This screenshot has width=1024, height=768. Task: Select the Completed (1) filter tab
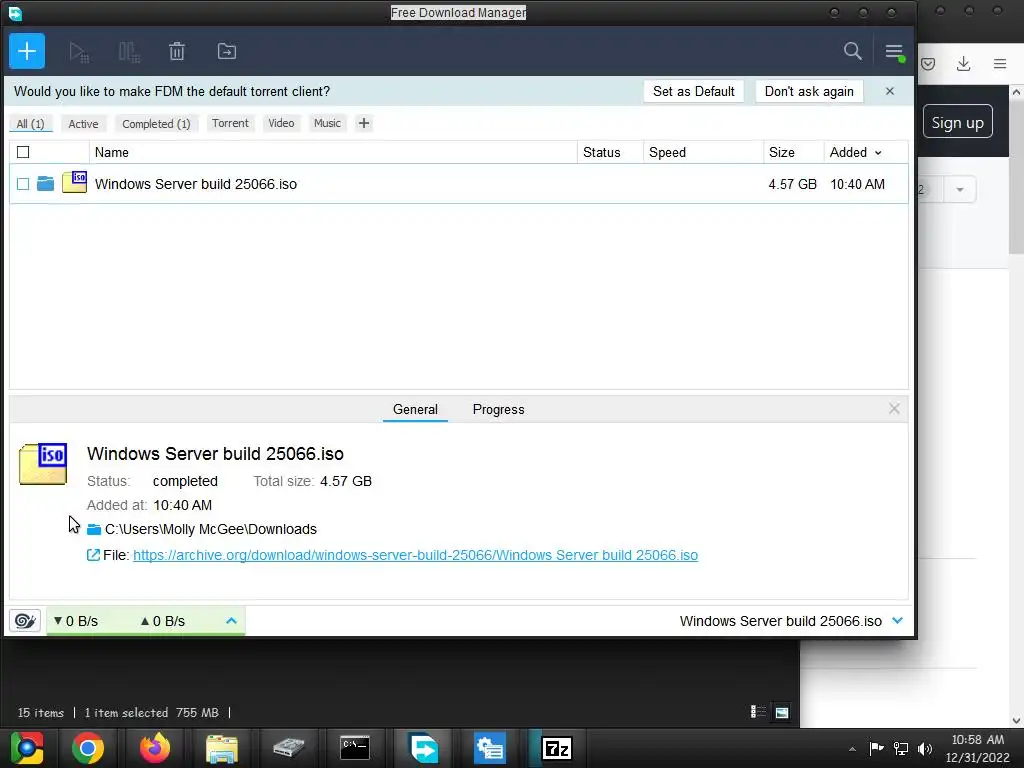(156, 123)
